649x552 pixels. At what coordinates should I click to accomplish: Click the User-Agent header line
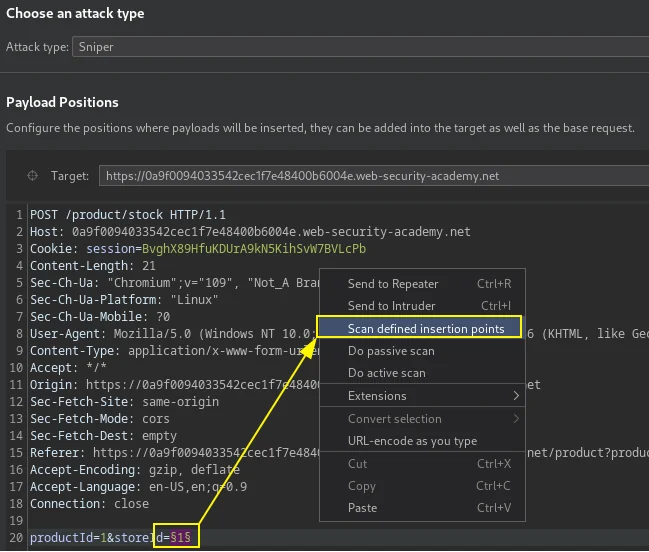[174, 334]
